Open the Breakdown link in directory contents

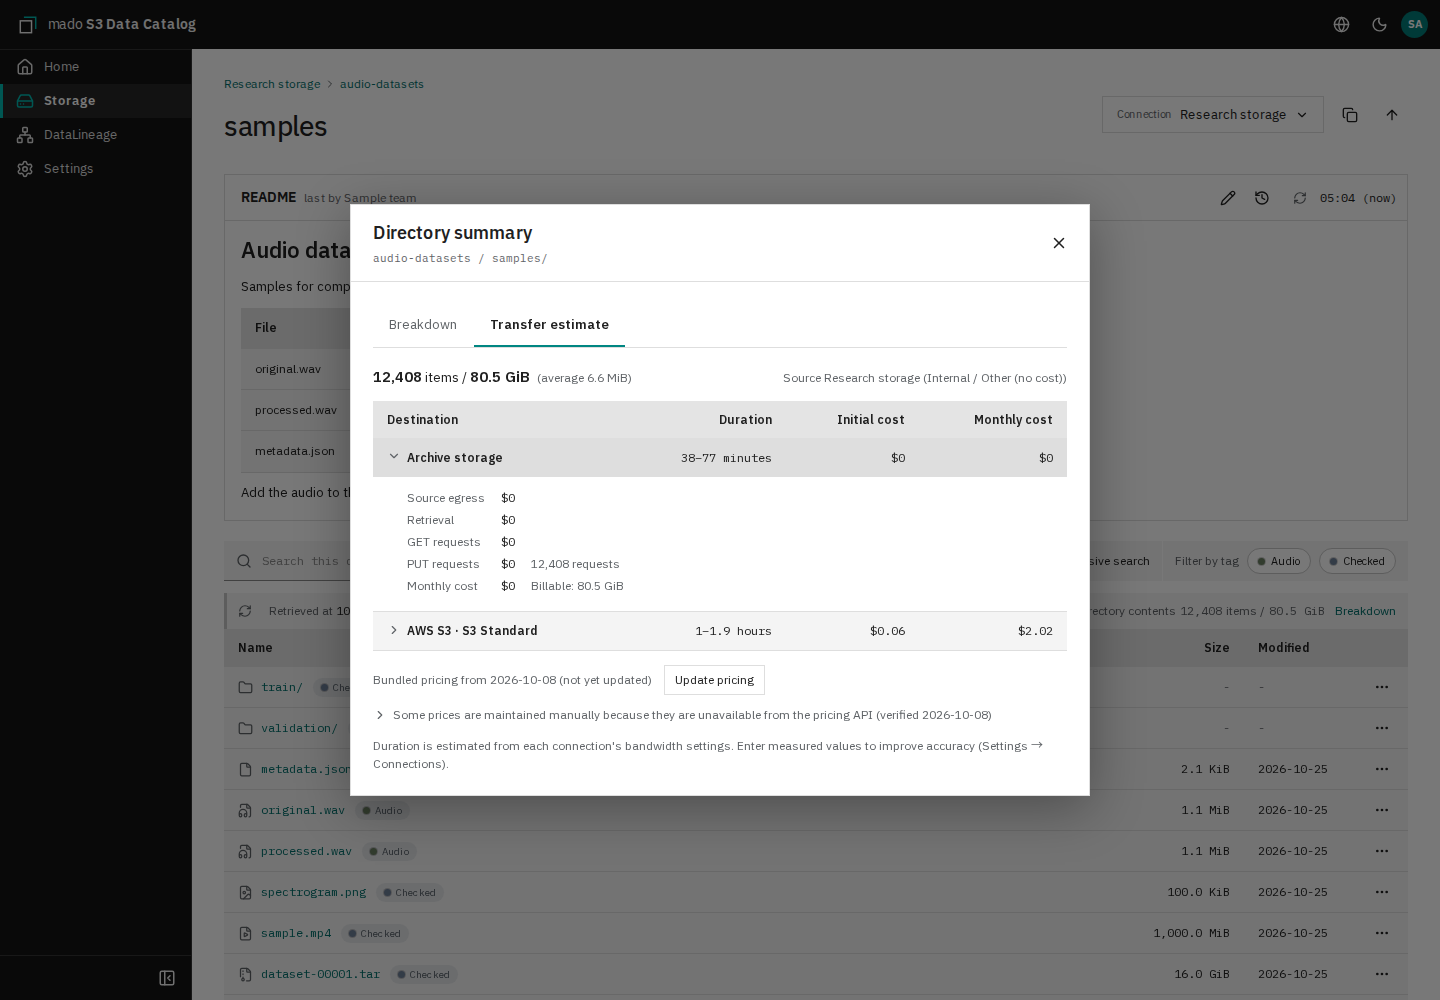1365,611
